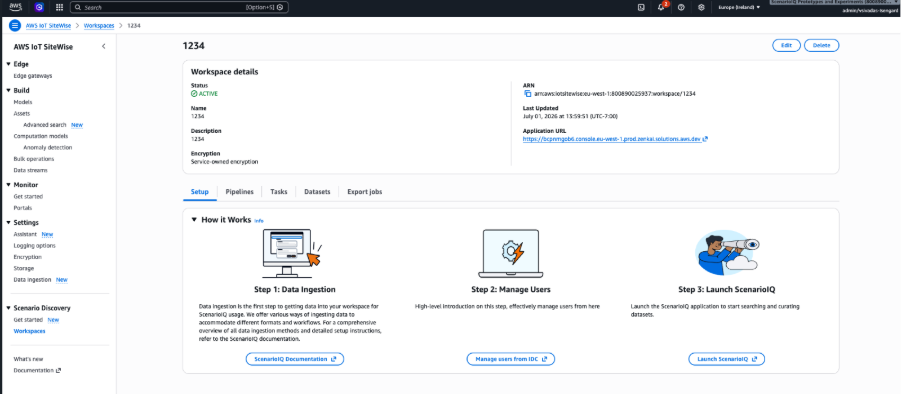Click the Launch ScenarioIQ telescope illustration

point(728,253)
